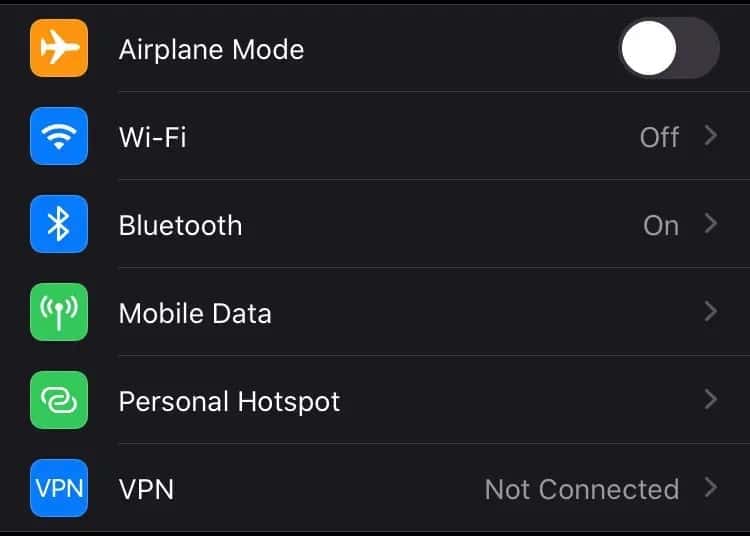Open Personal Hotspot using its chevron
The image size is (750, 536).
click(x=711, y=400)
